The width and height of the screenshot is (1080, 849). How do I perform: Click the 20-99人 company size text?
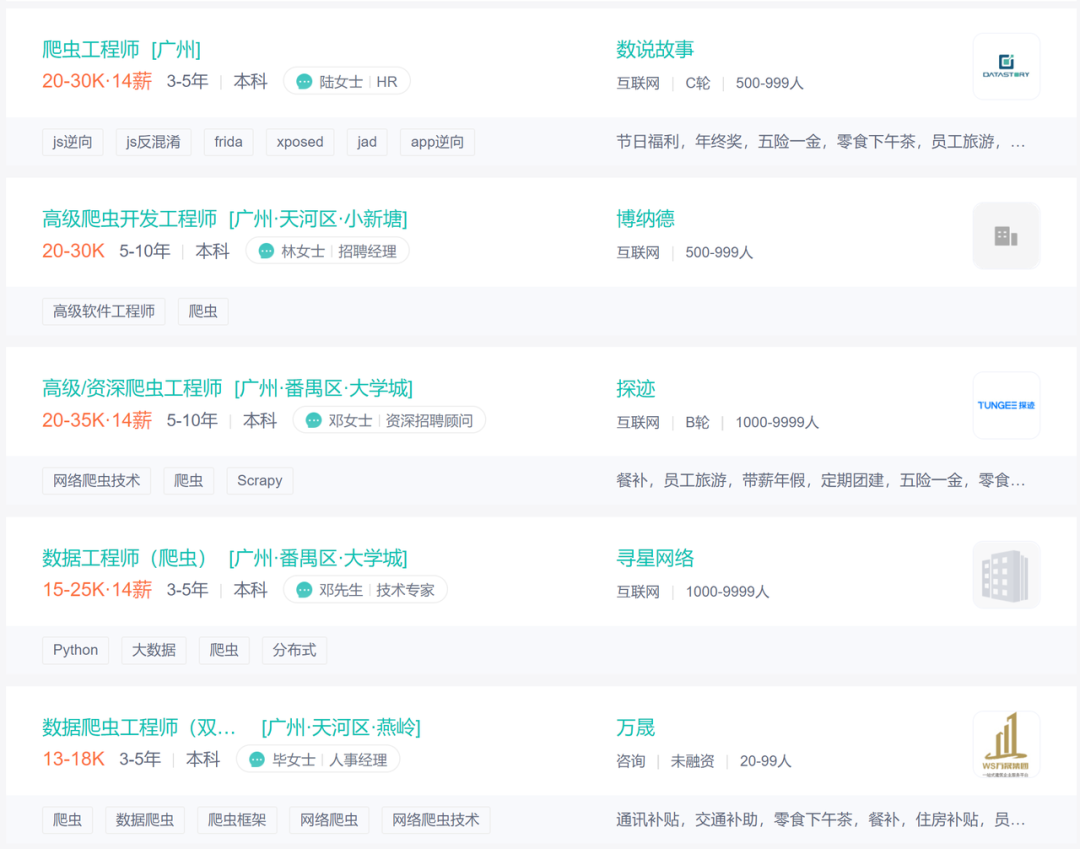coord(765,761)
